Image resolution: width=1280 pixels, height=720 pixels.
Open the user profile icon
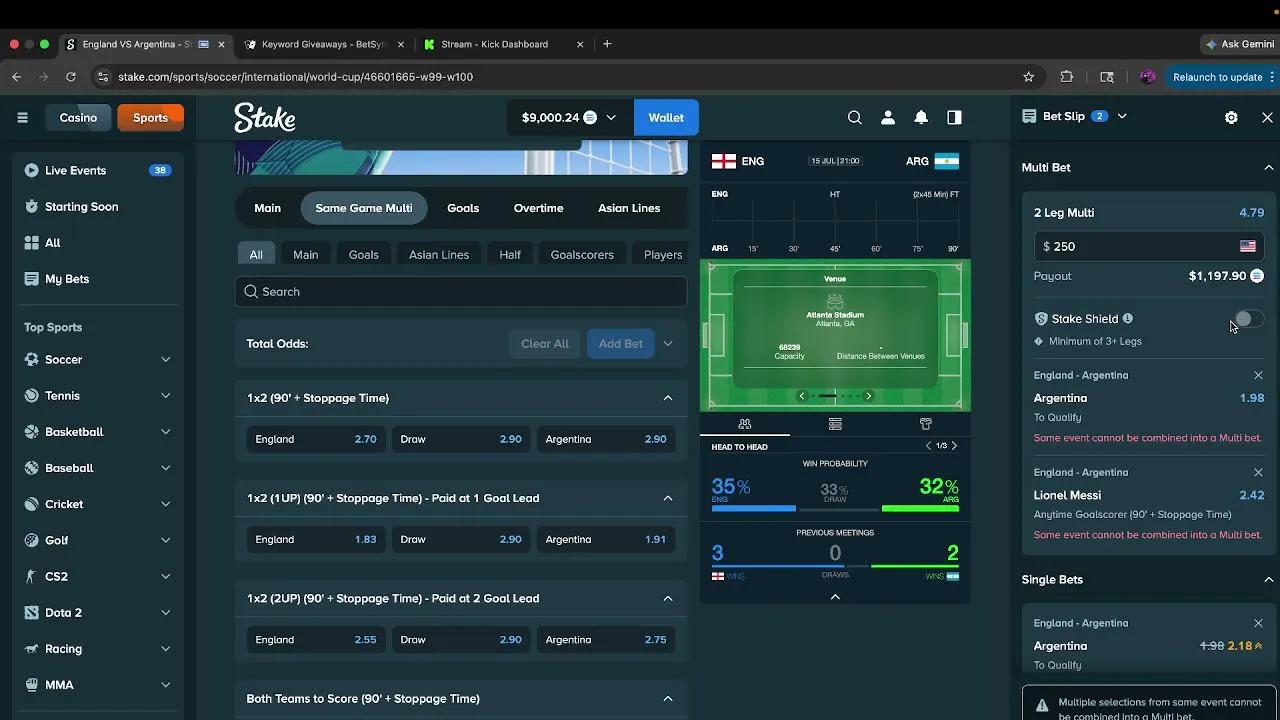tap(887, 118)
